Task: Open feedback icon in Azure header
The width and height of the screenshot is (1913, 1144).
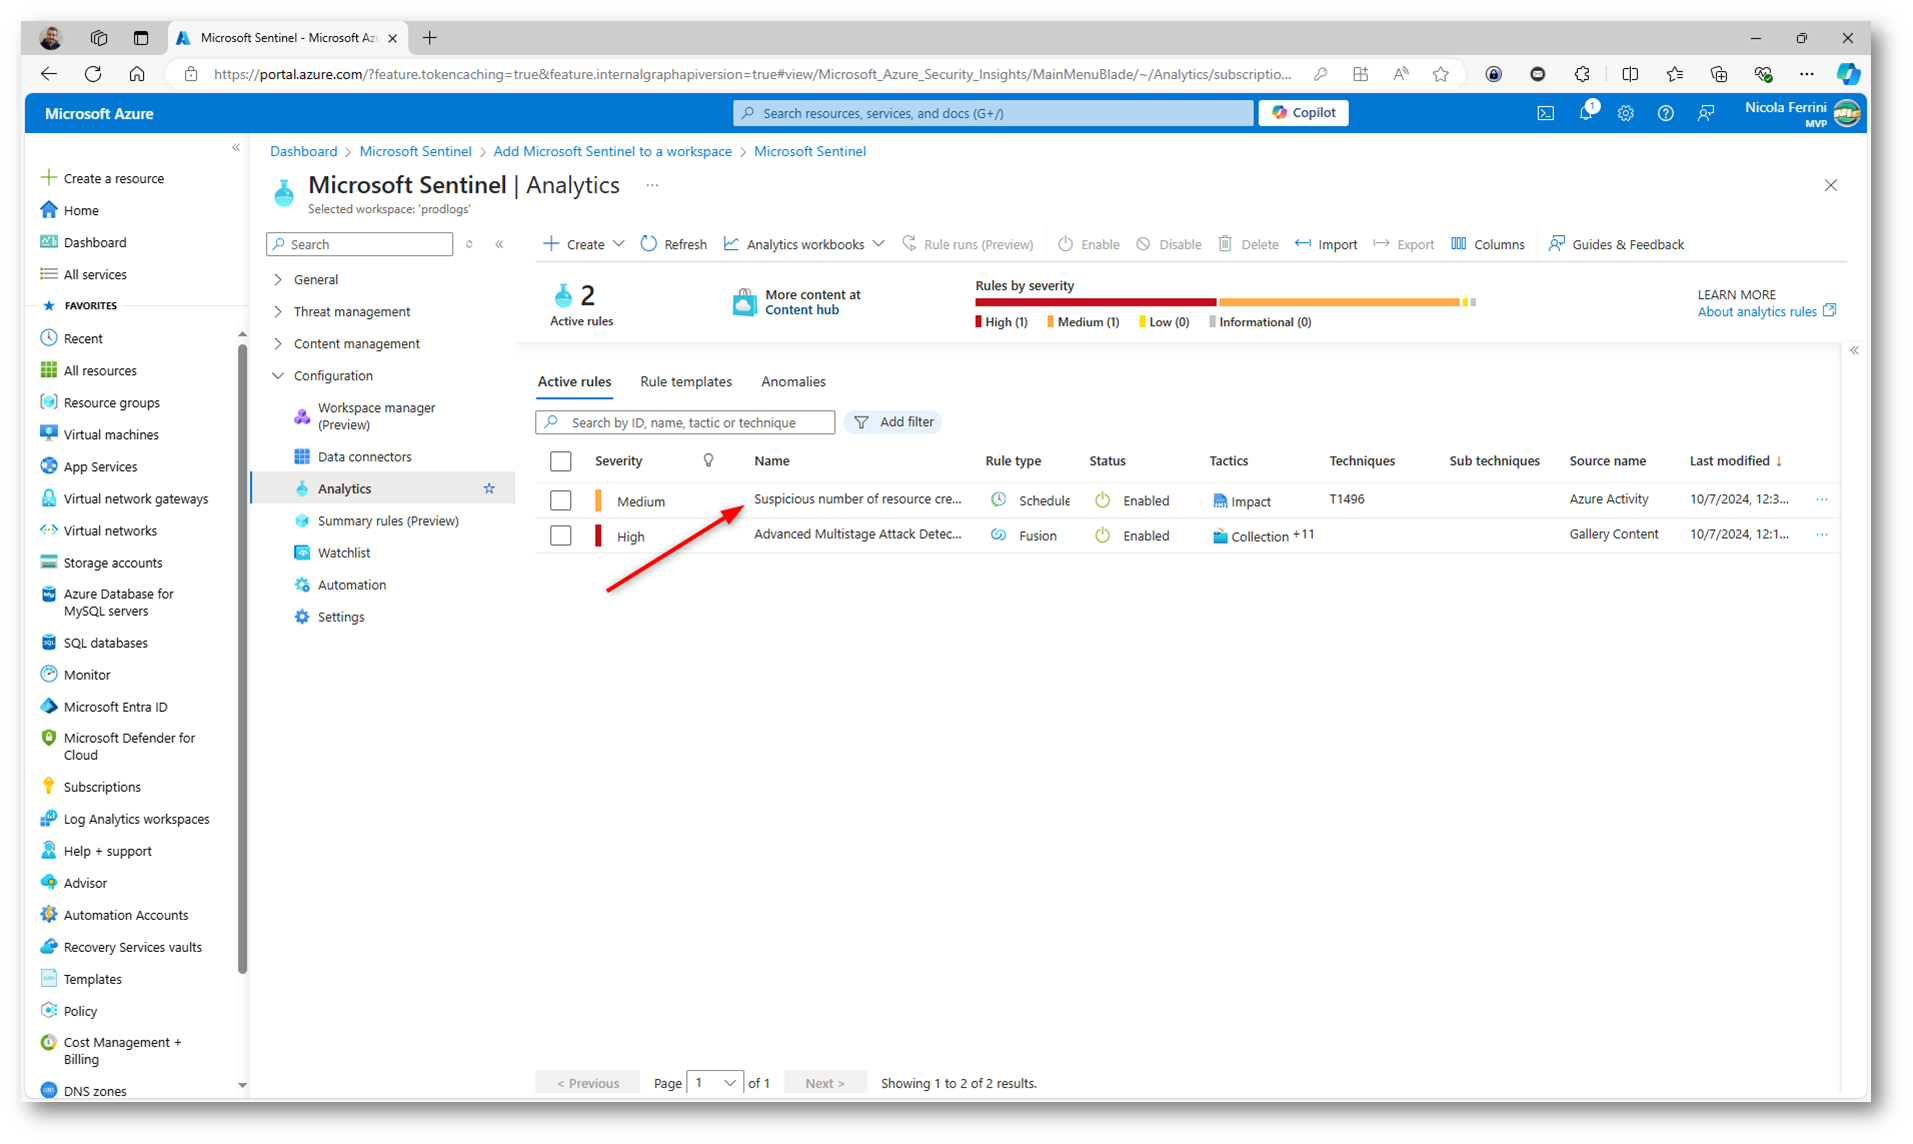Action: click(x=1706, y=113)
